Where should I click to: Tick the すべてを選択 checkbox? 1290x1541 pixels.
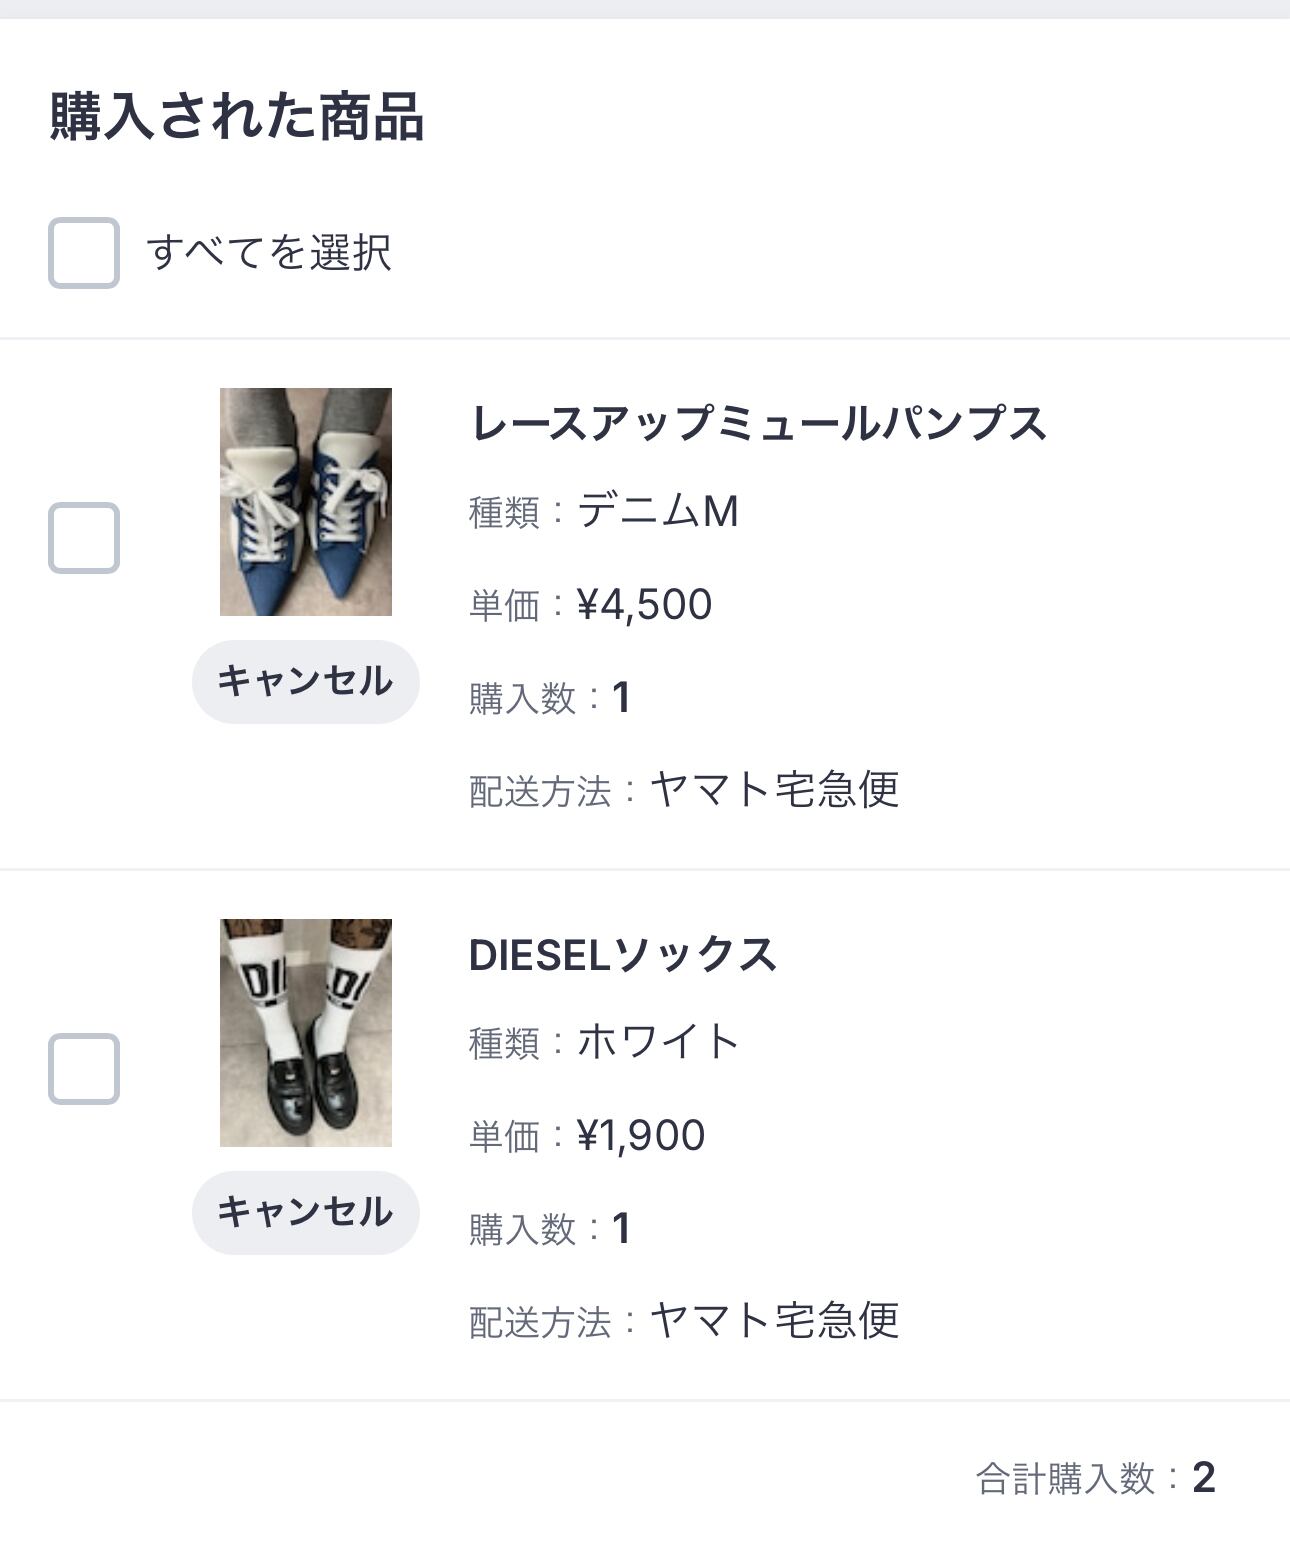click(84, 253)
